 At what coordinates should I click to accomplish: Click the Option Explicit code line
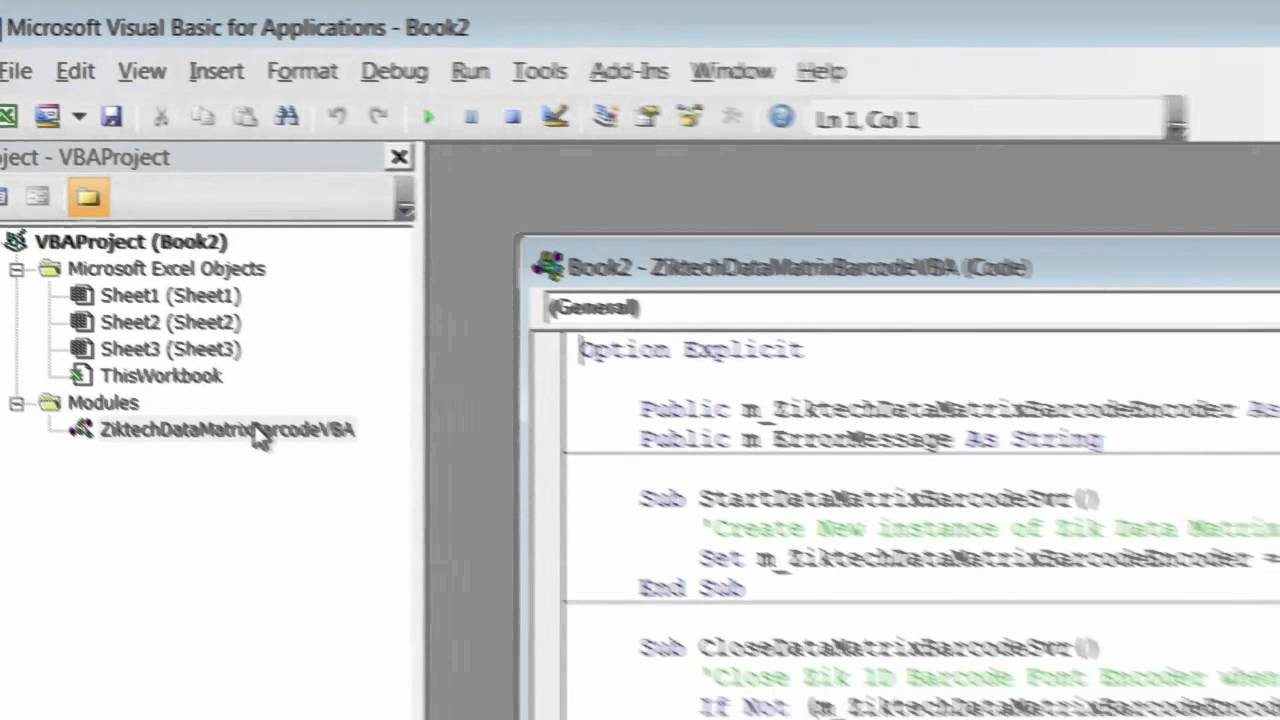click(x=691, y=350)
